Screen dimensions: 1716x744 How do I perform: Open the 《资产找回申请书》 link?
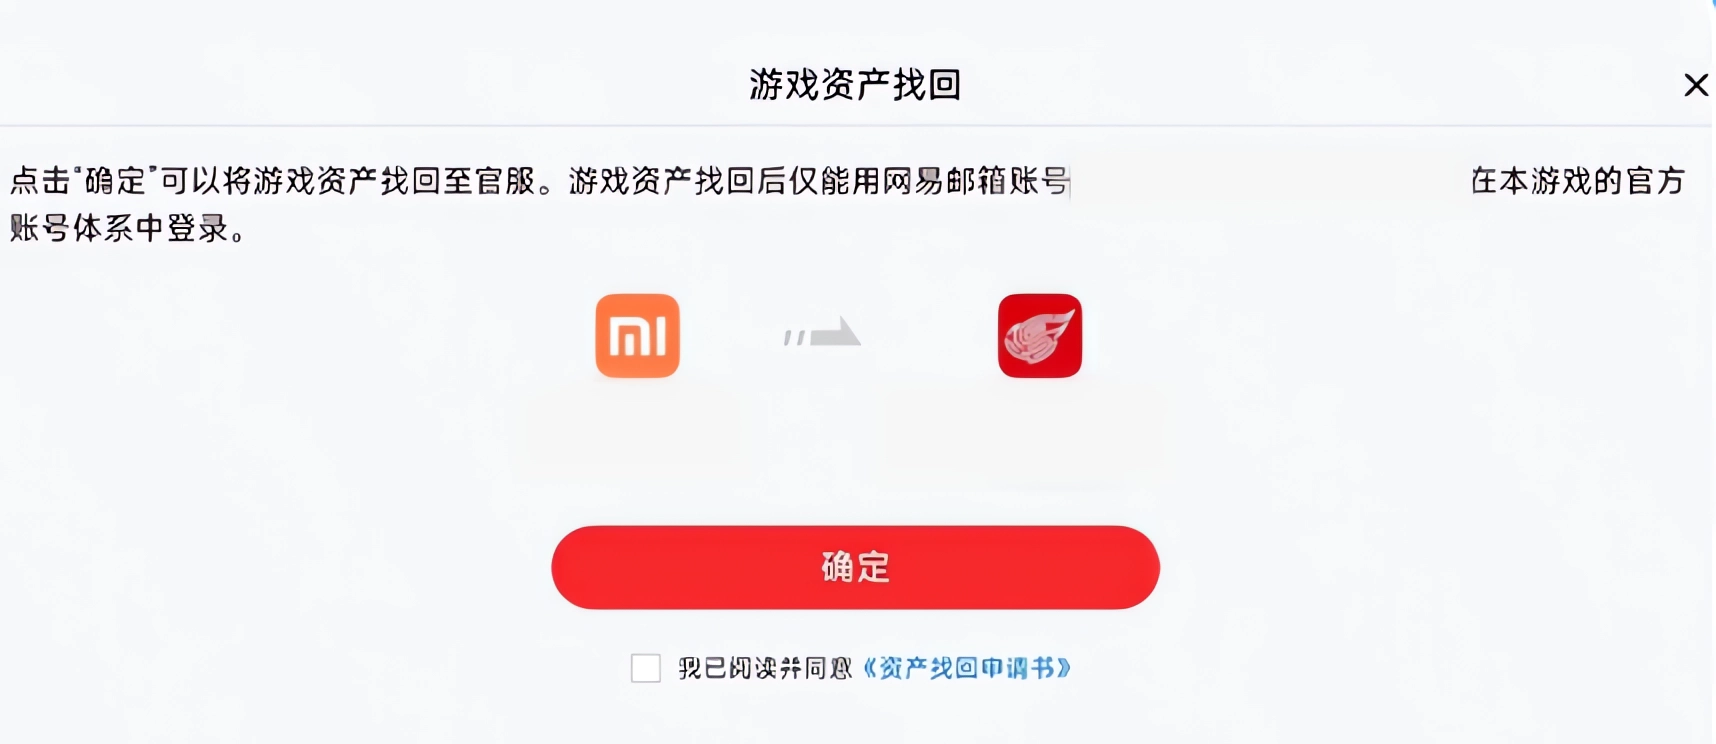point(967,668)
